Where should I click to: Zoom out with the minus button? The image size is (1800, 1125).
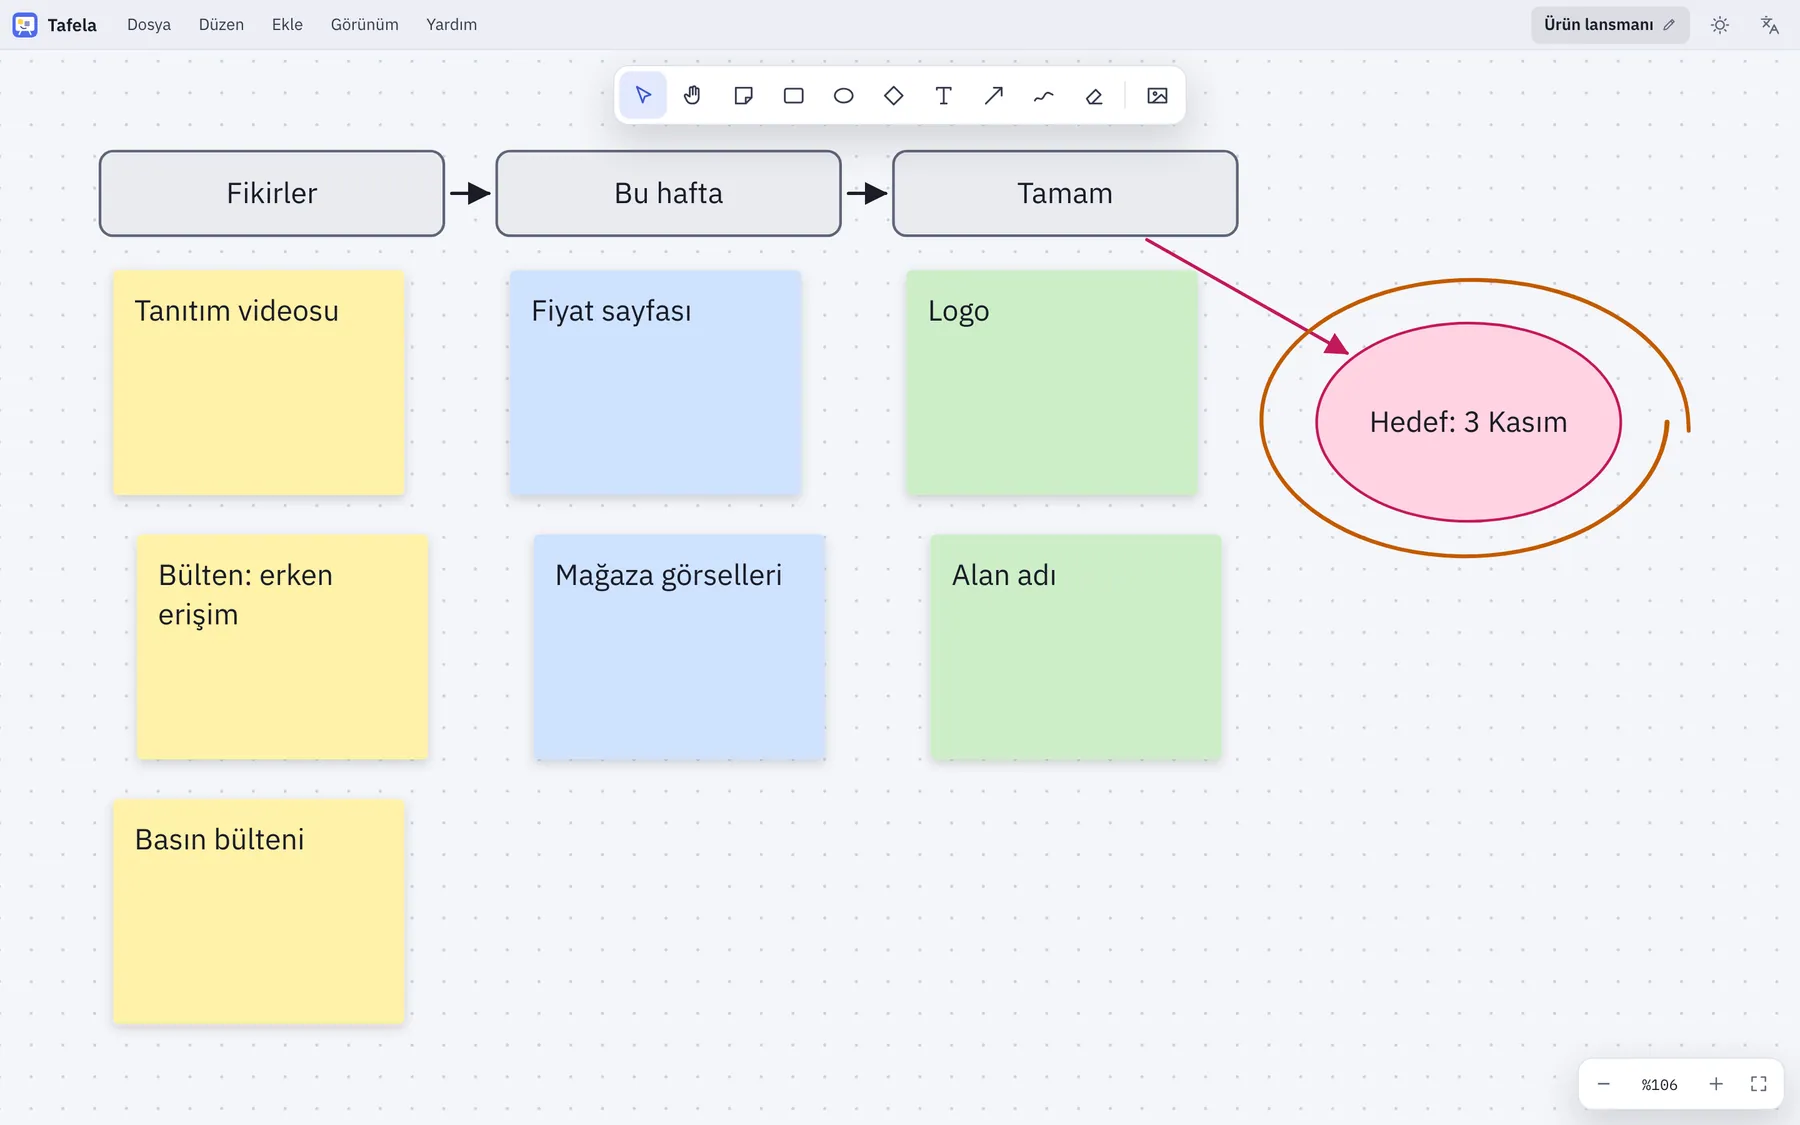click(x=1604, y=1084)
